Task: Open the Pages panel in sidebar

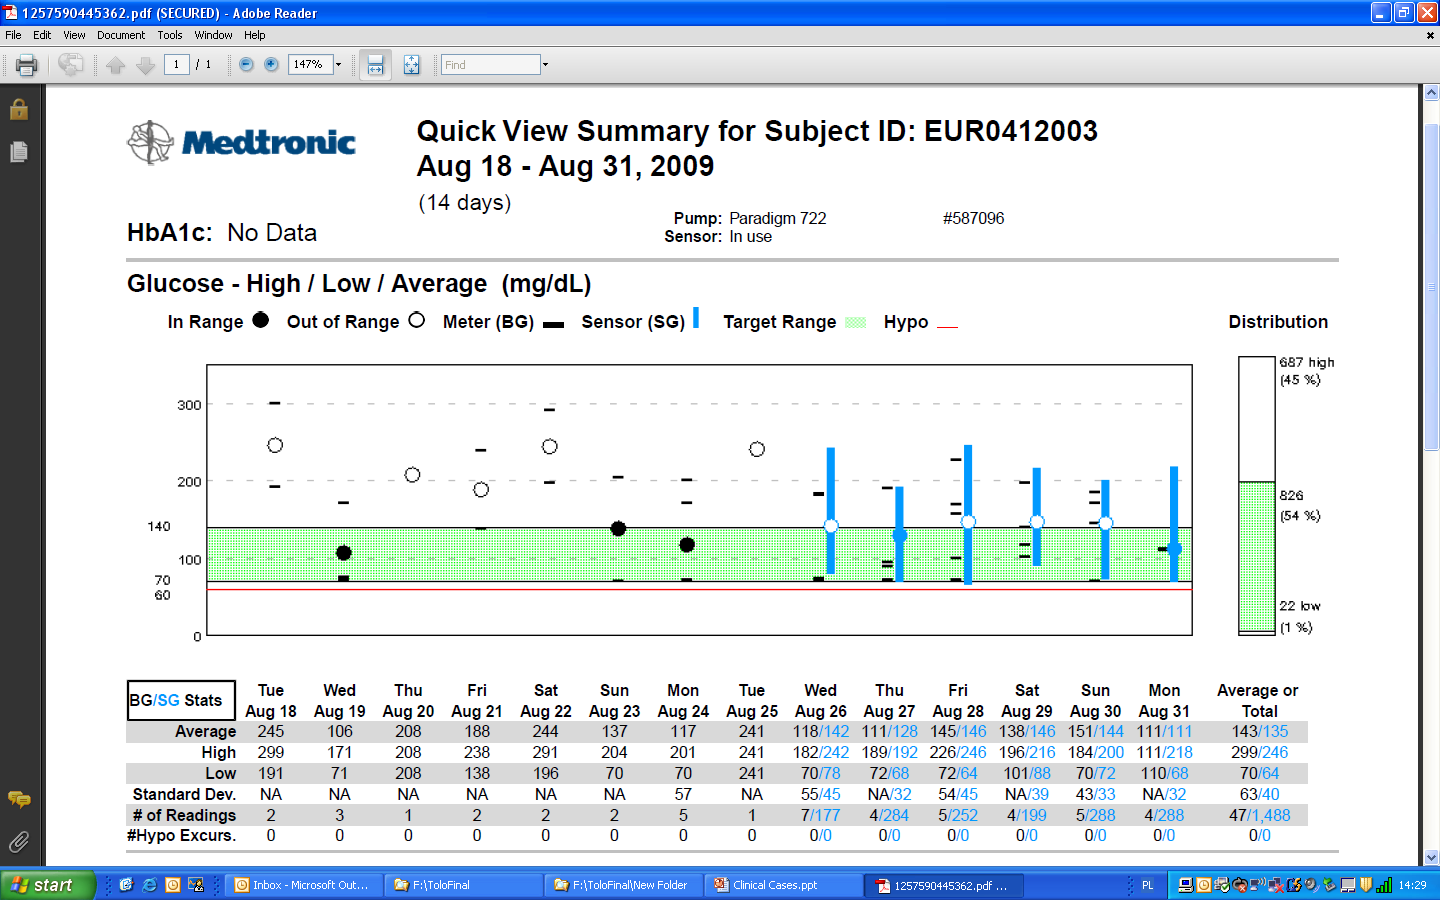Action: [x=18, y=152]
